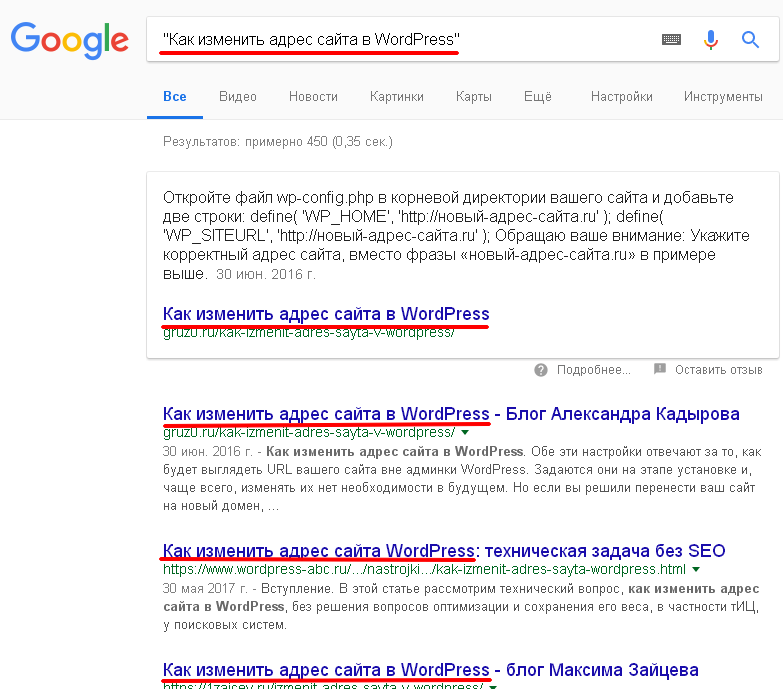Click the feedback flag icon beside Оставить отзыв
The image size is (783, 689).
pyautogui.click(x=660, y=369)
